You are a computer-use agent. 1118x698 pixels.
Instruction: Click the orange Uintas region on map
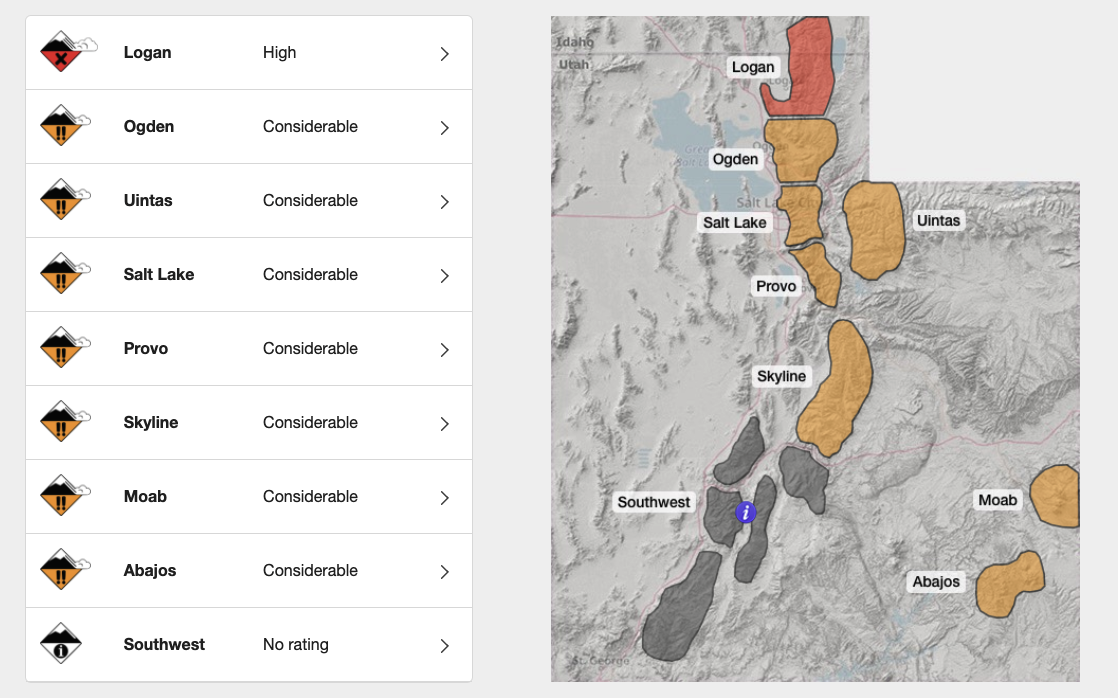[x=874, y=230]
